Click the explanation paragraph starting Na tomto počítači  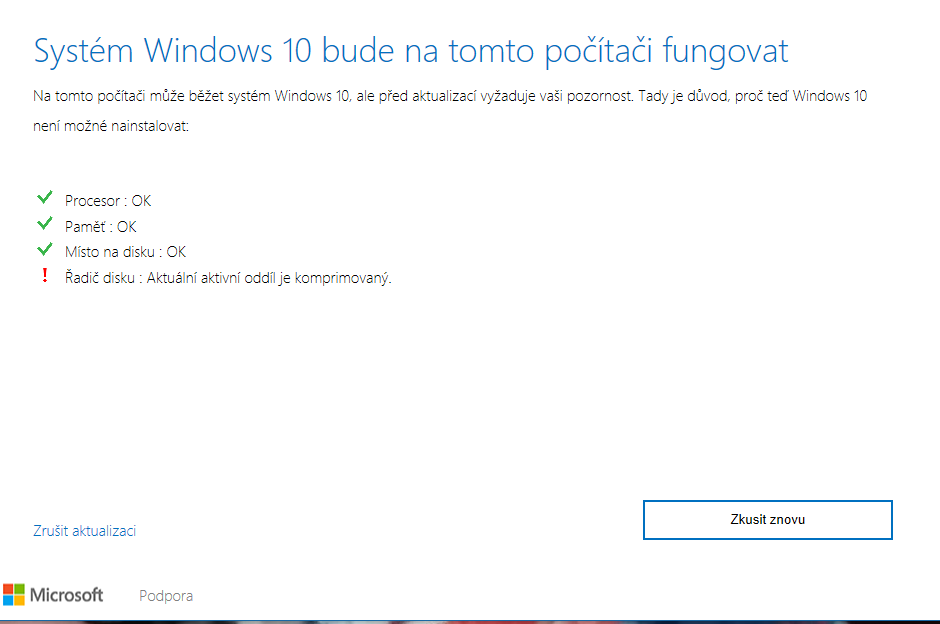click(x=450, y=111)
